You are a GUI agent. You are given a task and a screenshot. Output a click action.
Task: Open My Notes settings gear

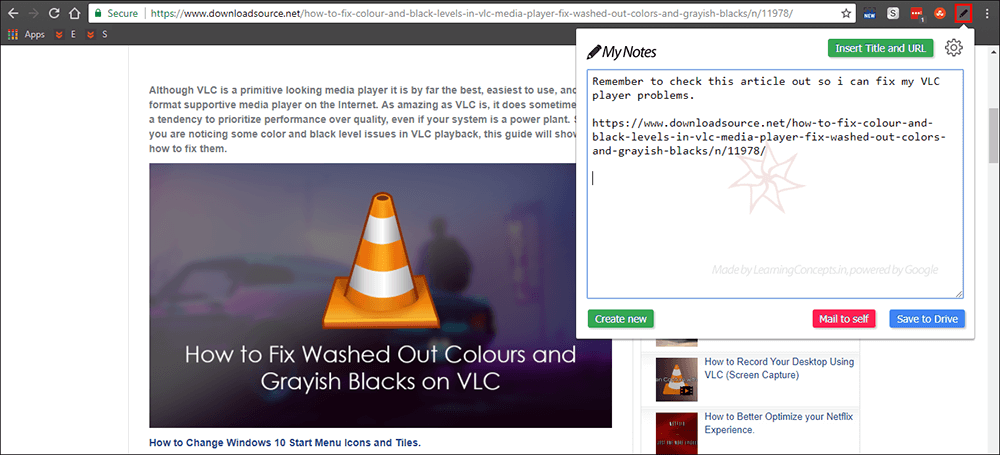[953, 48]
